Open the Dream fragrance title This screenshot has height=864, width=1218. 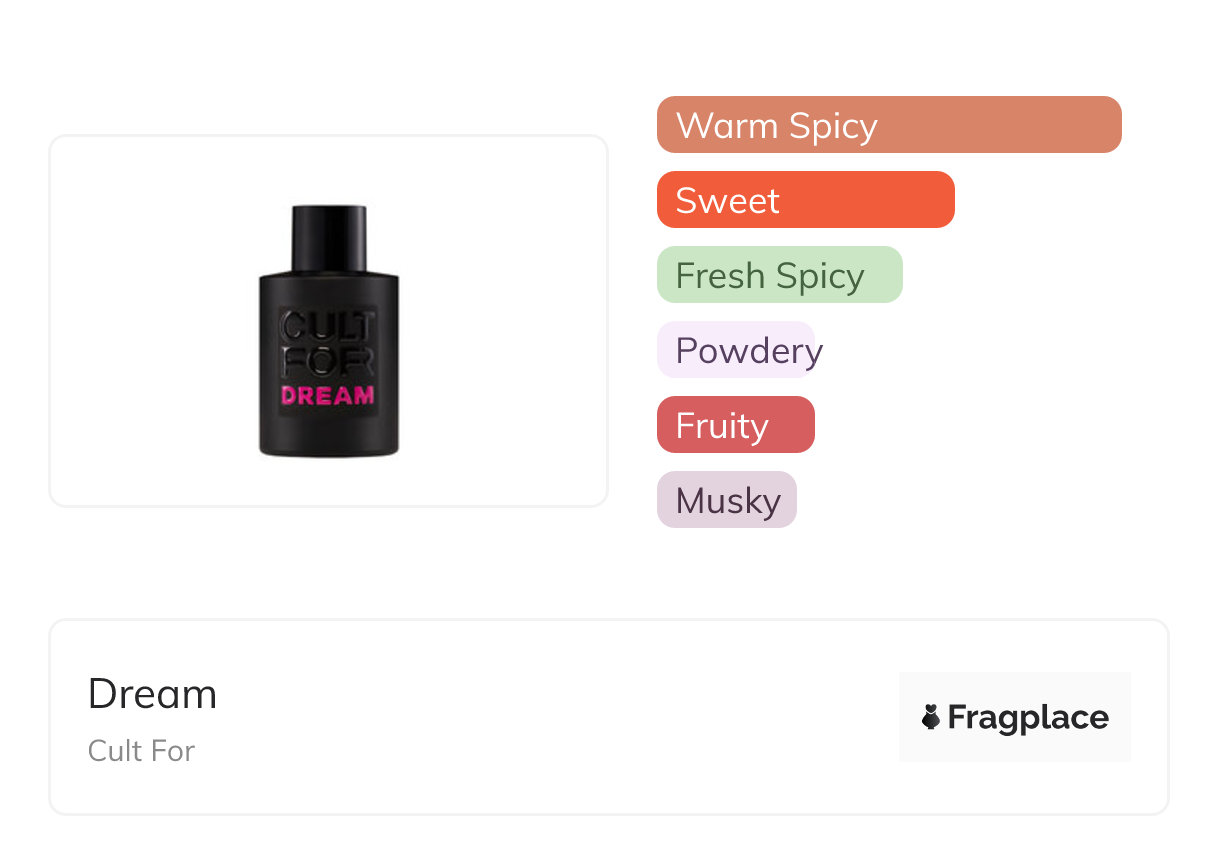pyautogui.click(x=152, y=694)
